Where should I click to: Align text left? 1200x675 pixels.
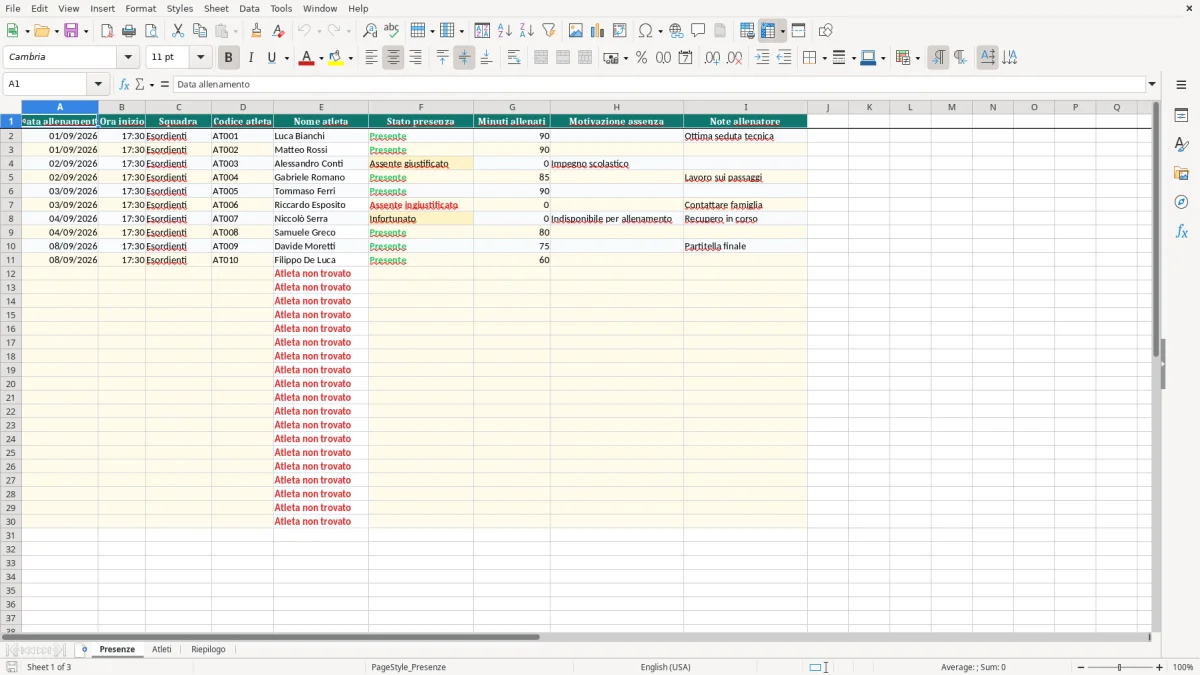point(371,58)
